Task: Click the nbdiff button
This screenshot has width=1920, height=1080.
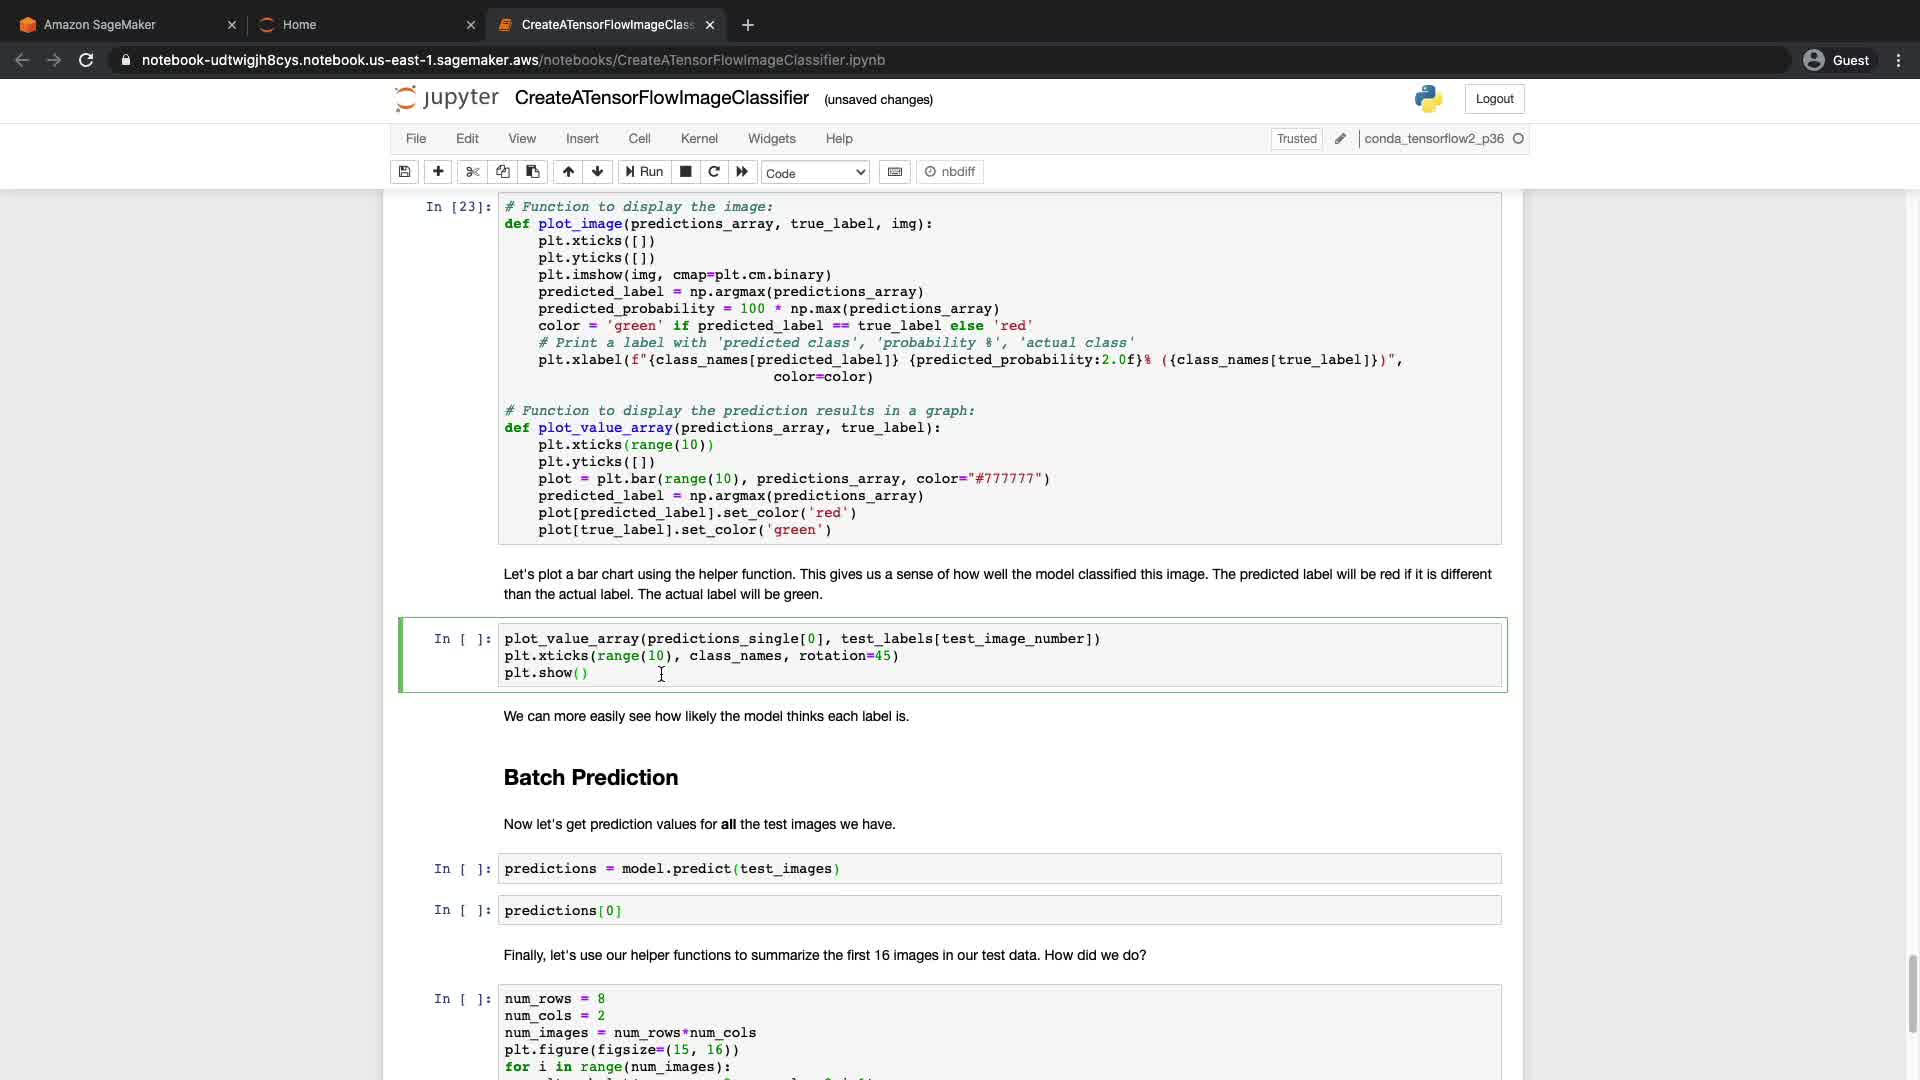Action: 950,172
